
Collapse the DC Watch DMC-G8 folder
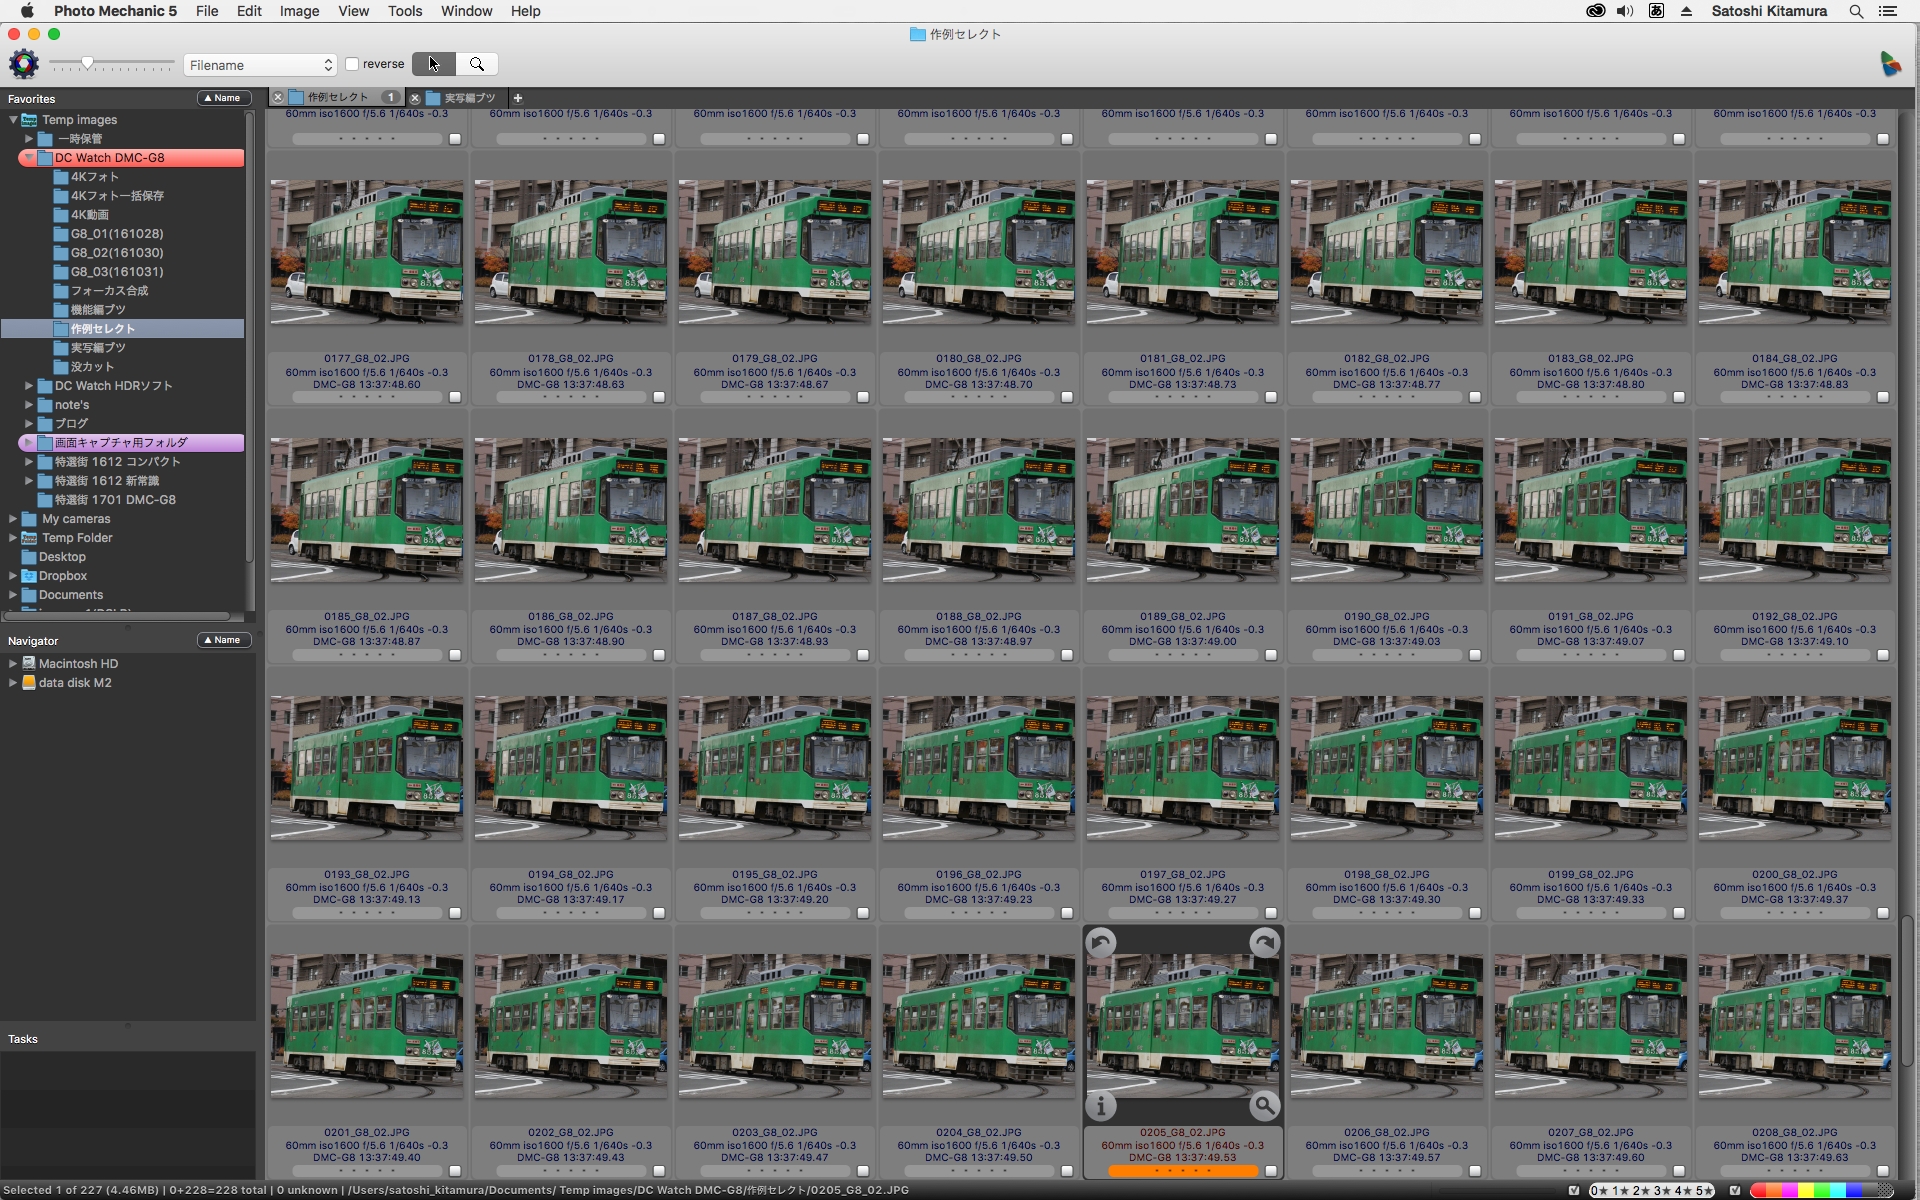(29, 158)
